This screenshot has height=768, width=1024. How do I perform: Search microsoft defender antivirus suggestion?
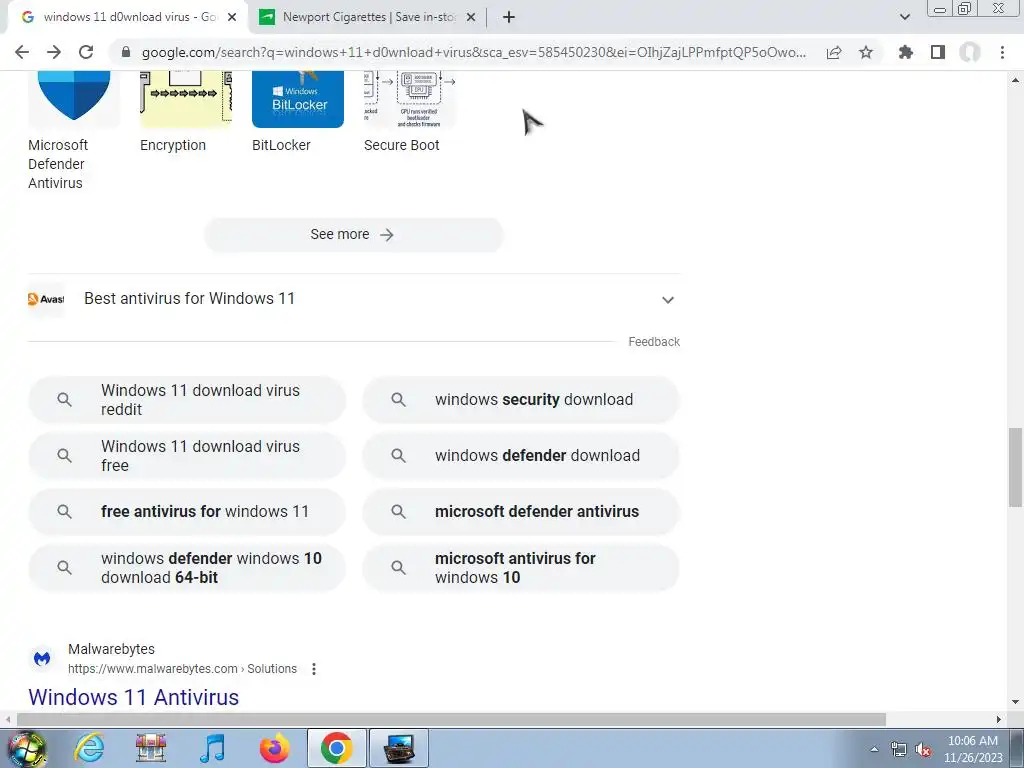(521, 511)
